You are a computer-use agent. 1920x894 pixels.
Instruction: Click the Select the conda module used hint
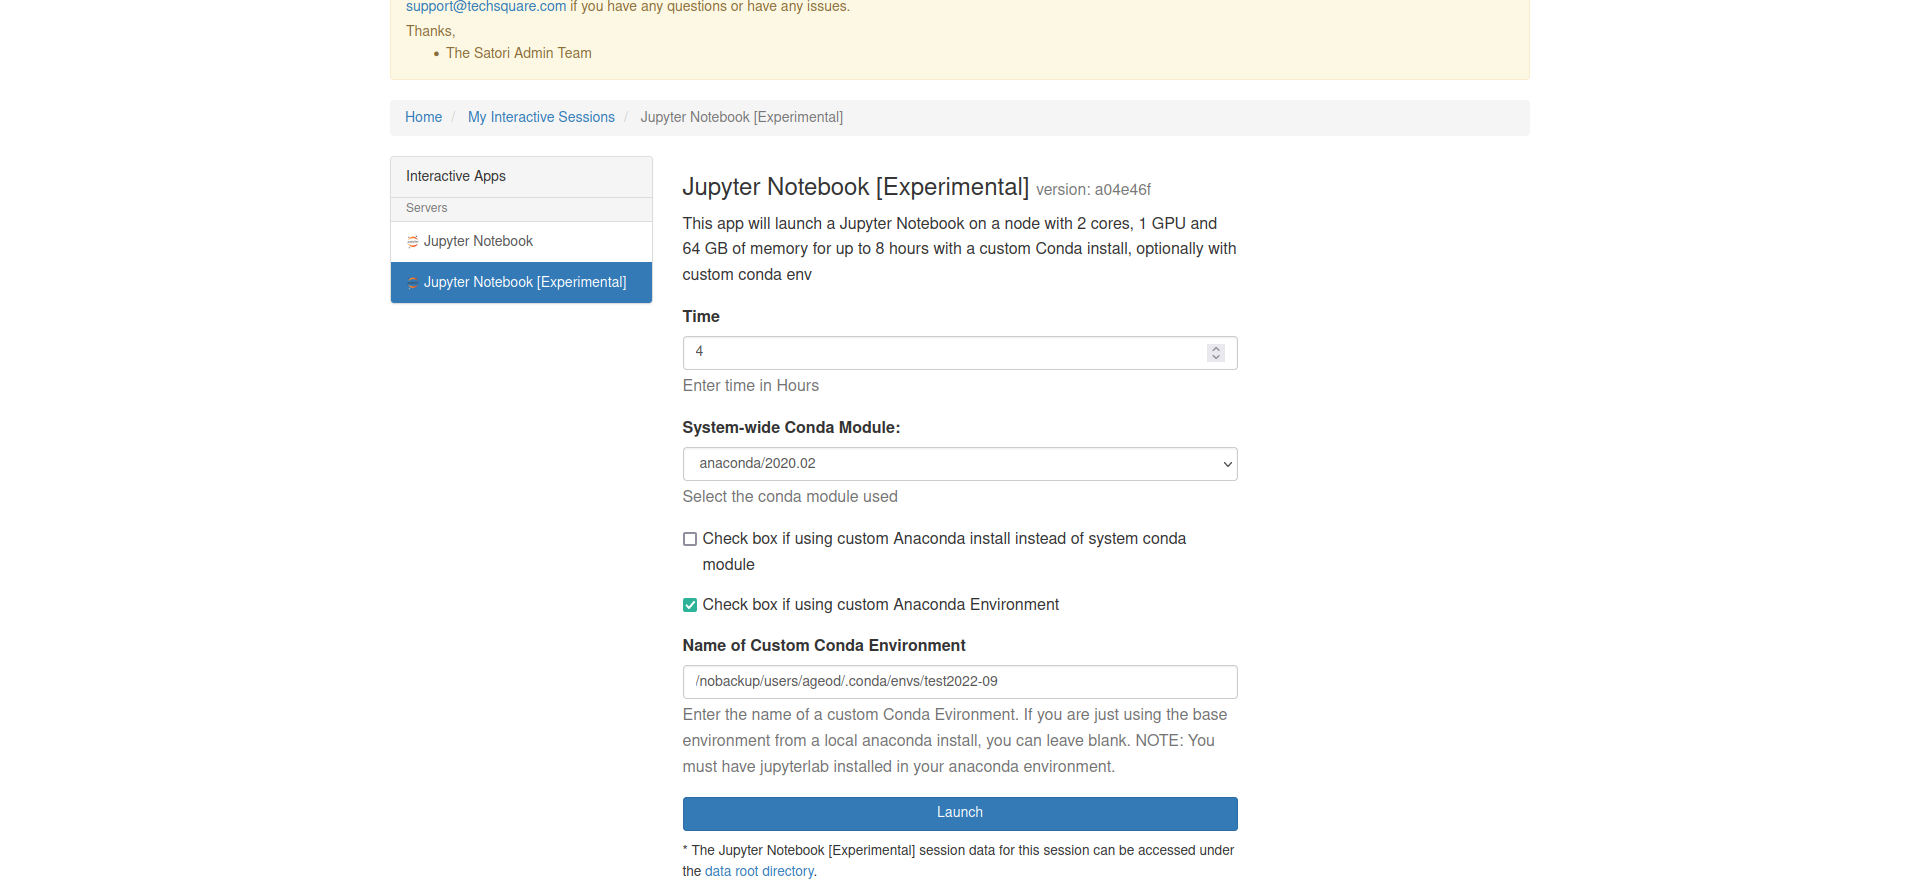click(790, 496)
